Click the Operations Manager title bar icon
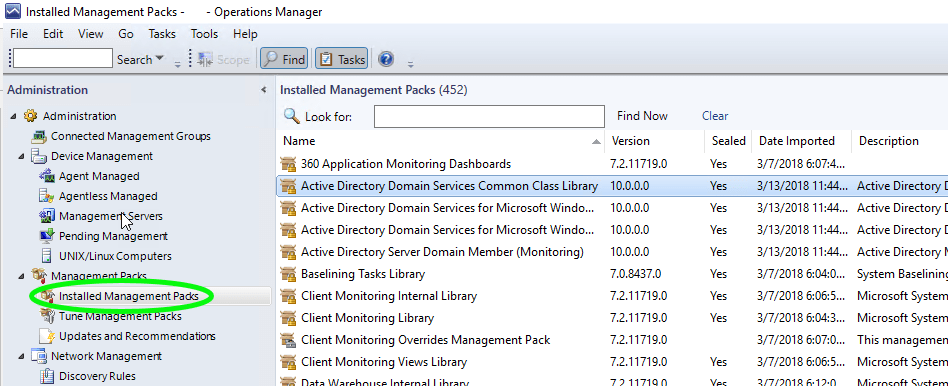The width and height of the screenshot is (948, 386). click(12, 11)
